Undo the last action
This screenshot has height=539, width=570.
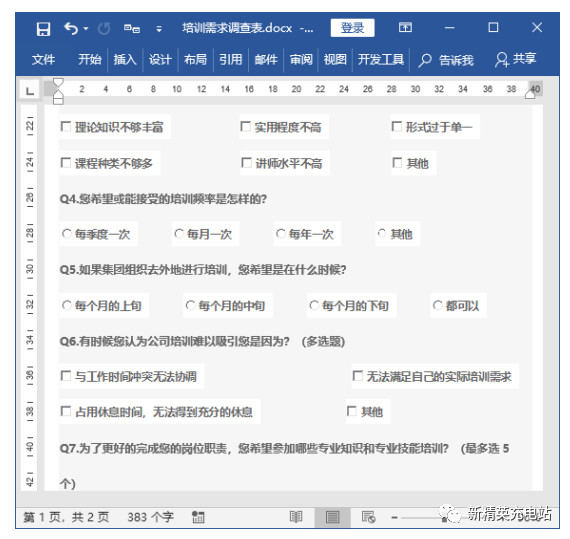coord(71,28)
